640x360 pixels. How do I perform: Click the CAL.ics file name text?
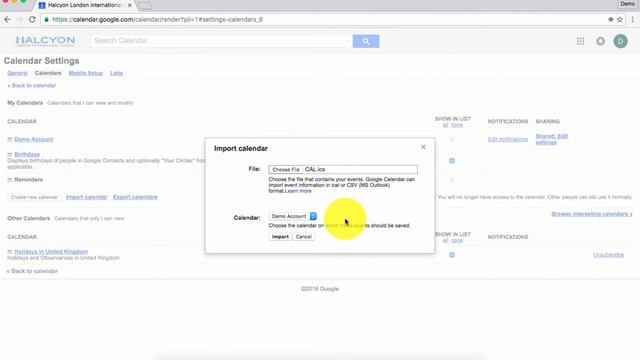pos(315,169)
